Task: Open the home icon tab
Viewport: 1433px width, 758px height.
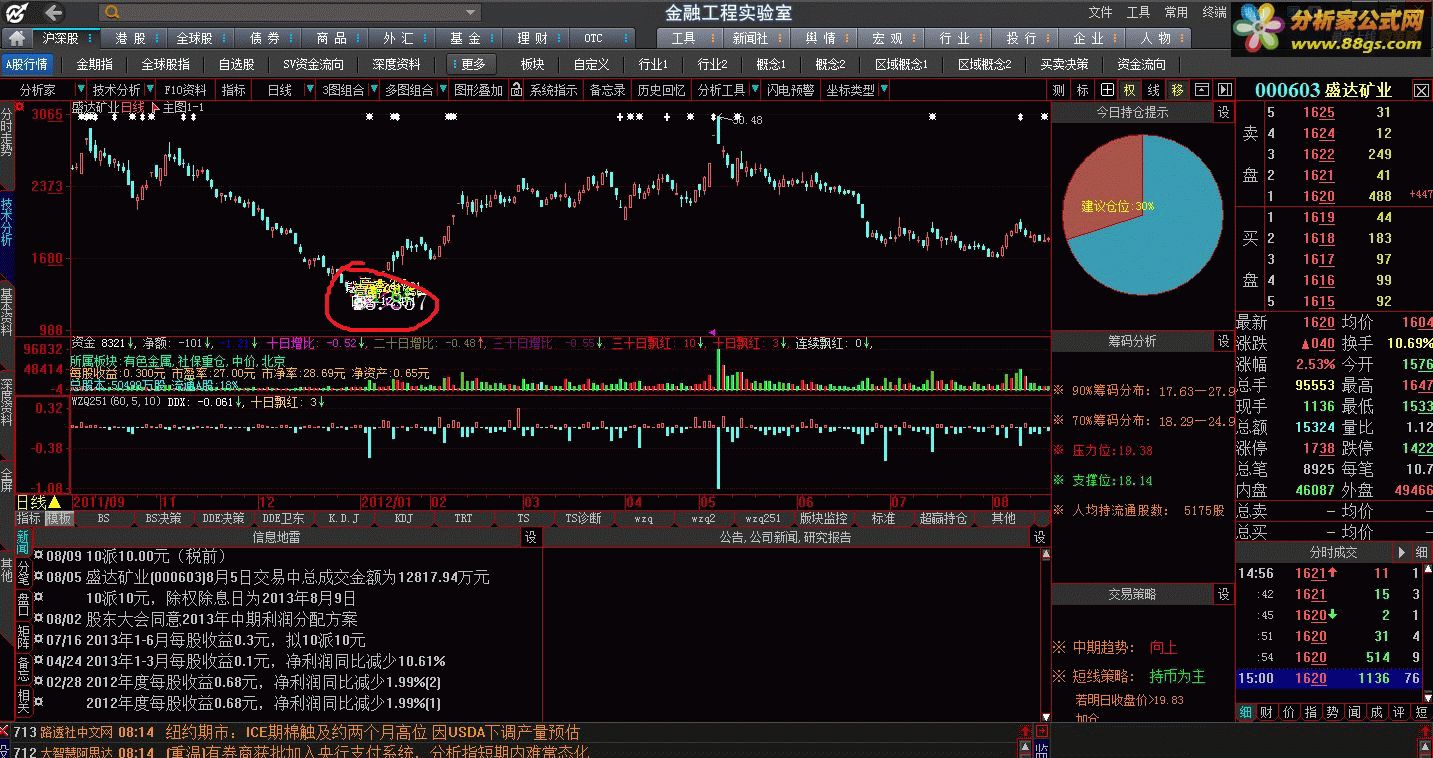Action: [16, 39]
